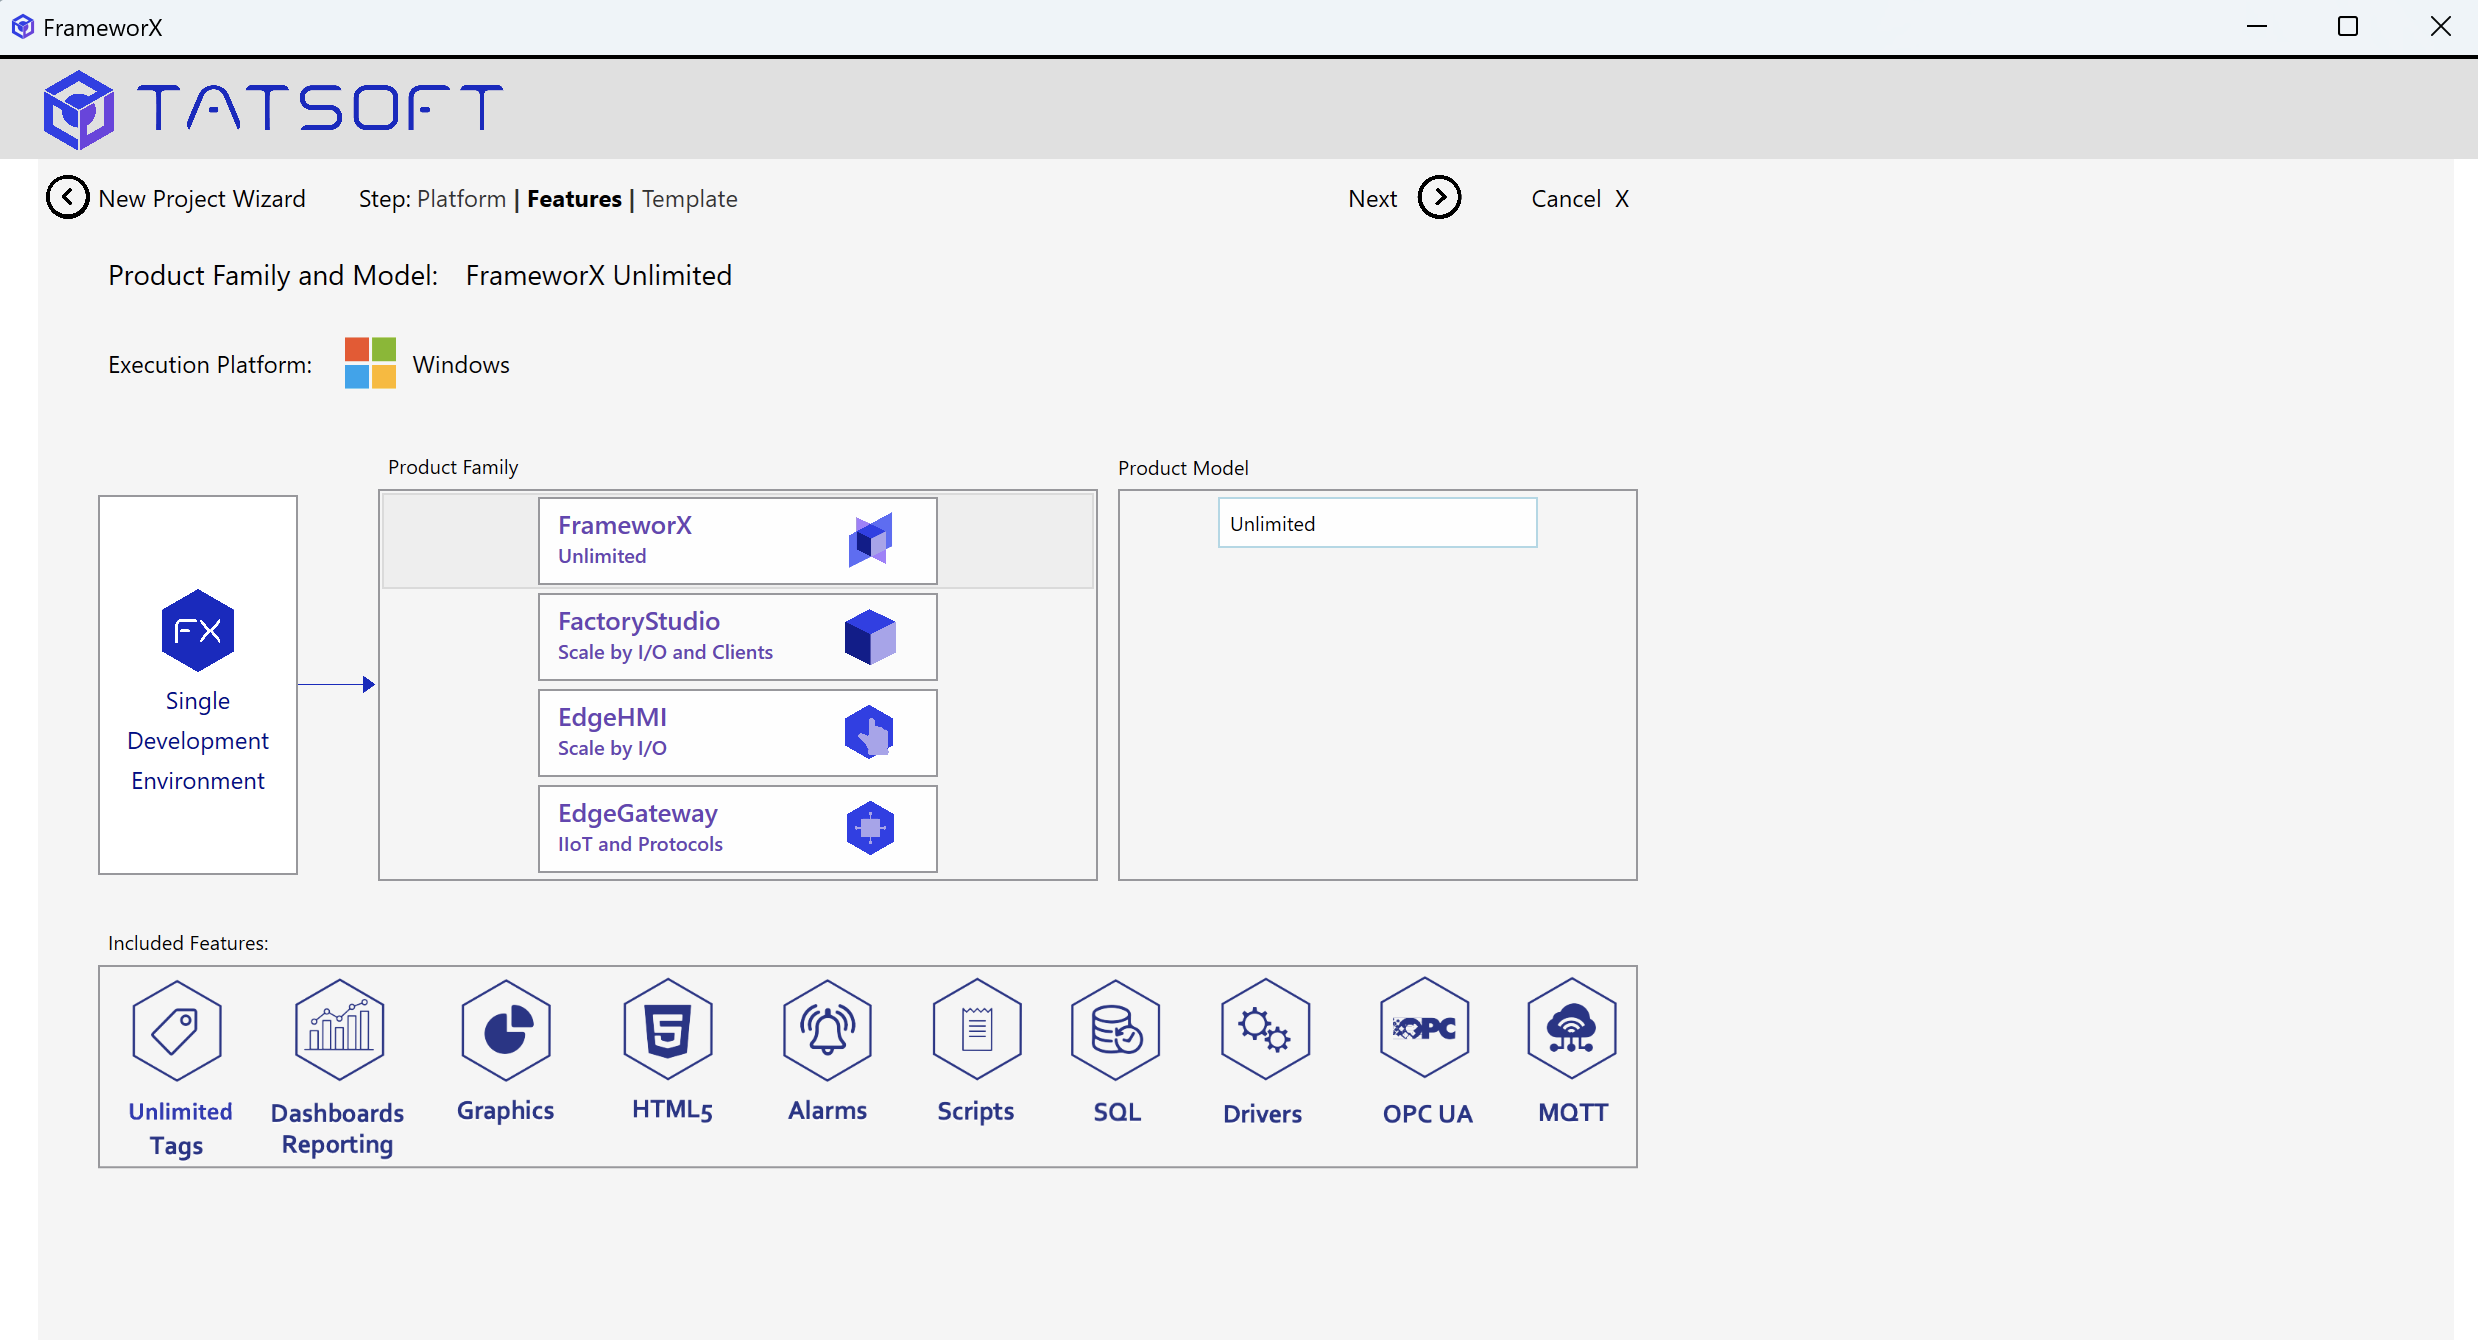
Task: Select the Unlimited product model entry
Action: (x=1377, y=523)
